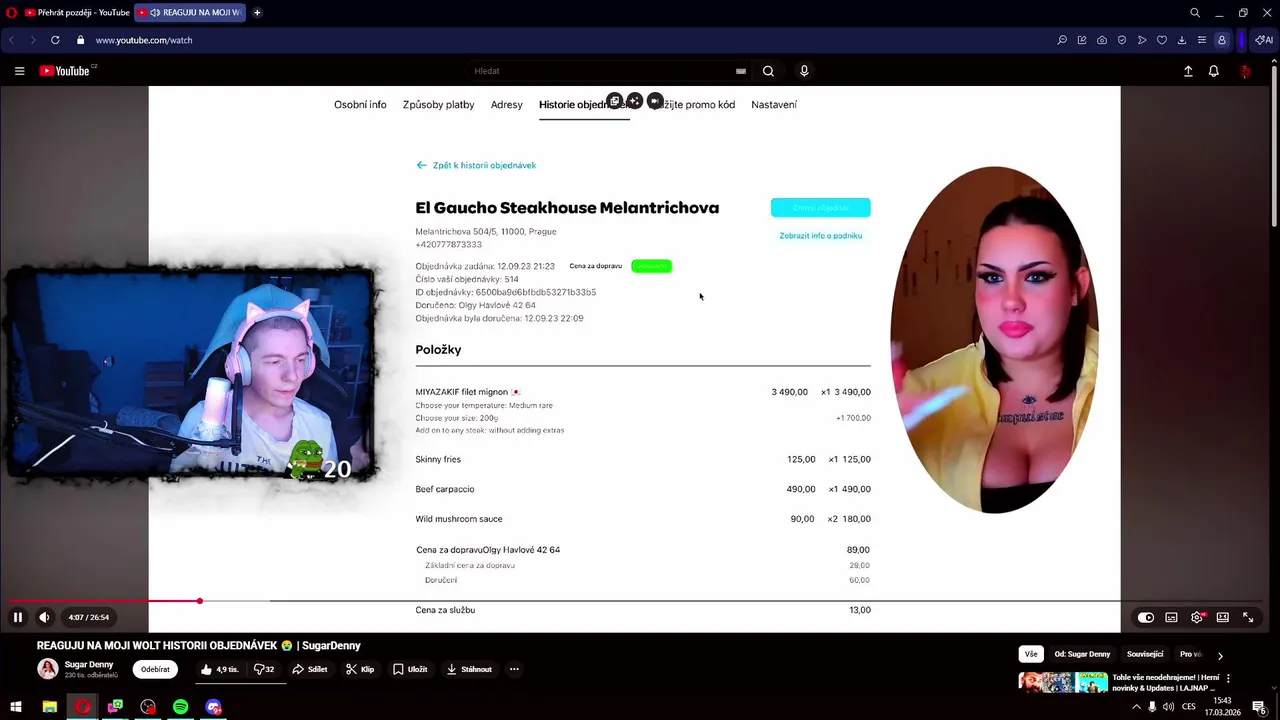Reload the page with the refresh icon
The height and width of the screenshot is (720, 1280).
tap(55, 40)
